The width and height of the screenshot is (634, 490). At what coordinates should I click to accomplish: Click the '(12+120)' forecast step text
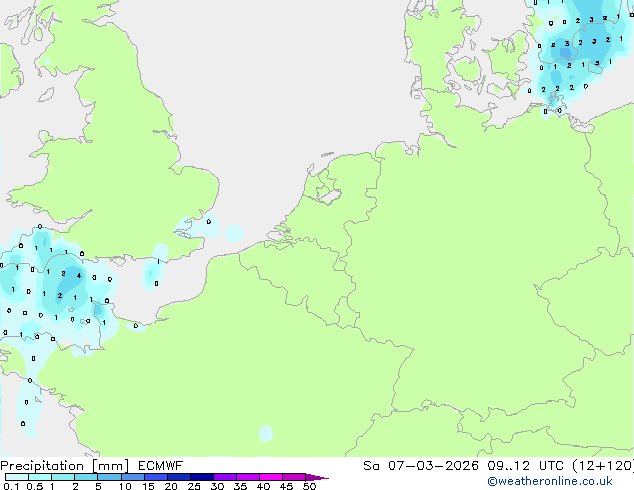click(603, 466)
